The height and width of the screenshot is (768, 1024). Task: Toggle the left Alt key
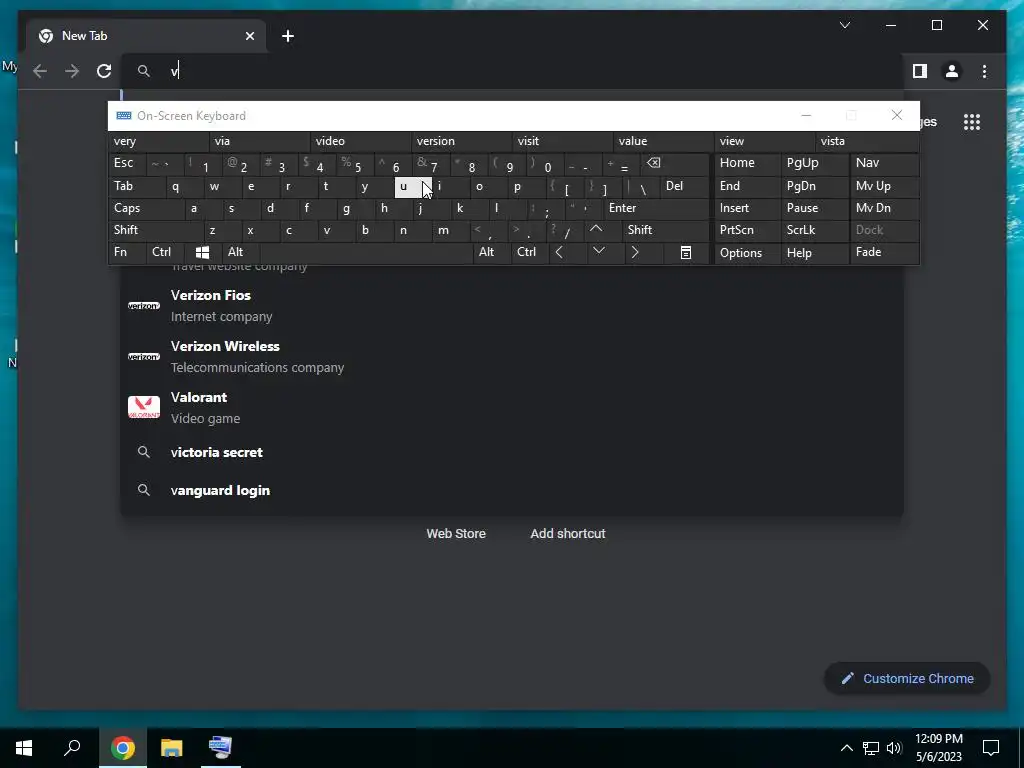pos(241,252)
